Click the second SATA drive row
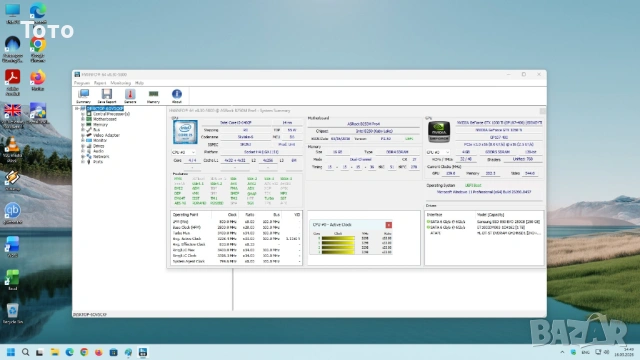The image size is (640, 360). pos(484,227)
